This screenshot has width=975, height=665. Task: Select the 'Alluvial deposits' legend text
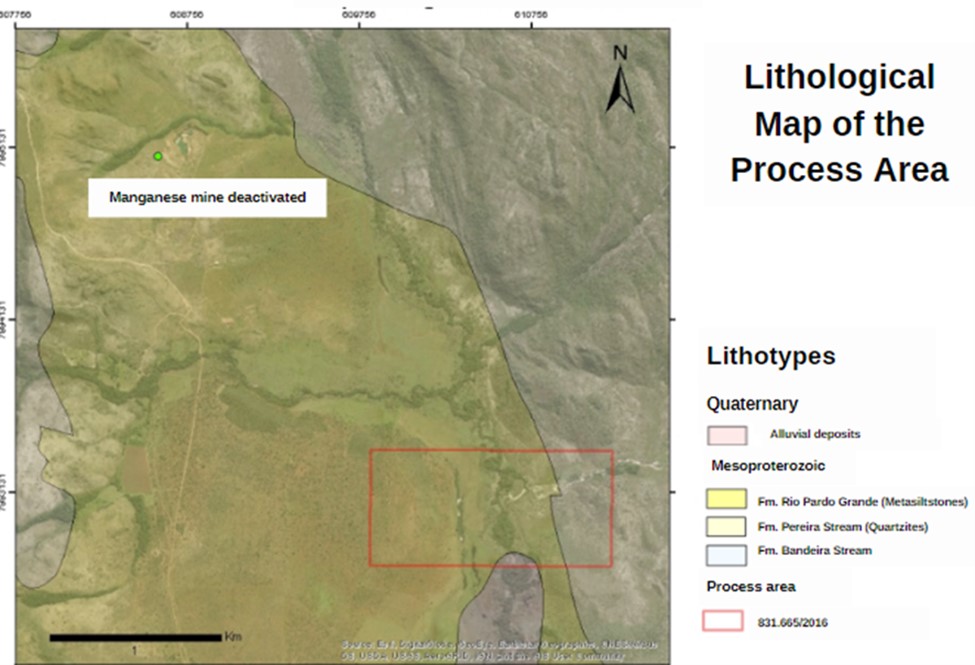coord(815,435)
